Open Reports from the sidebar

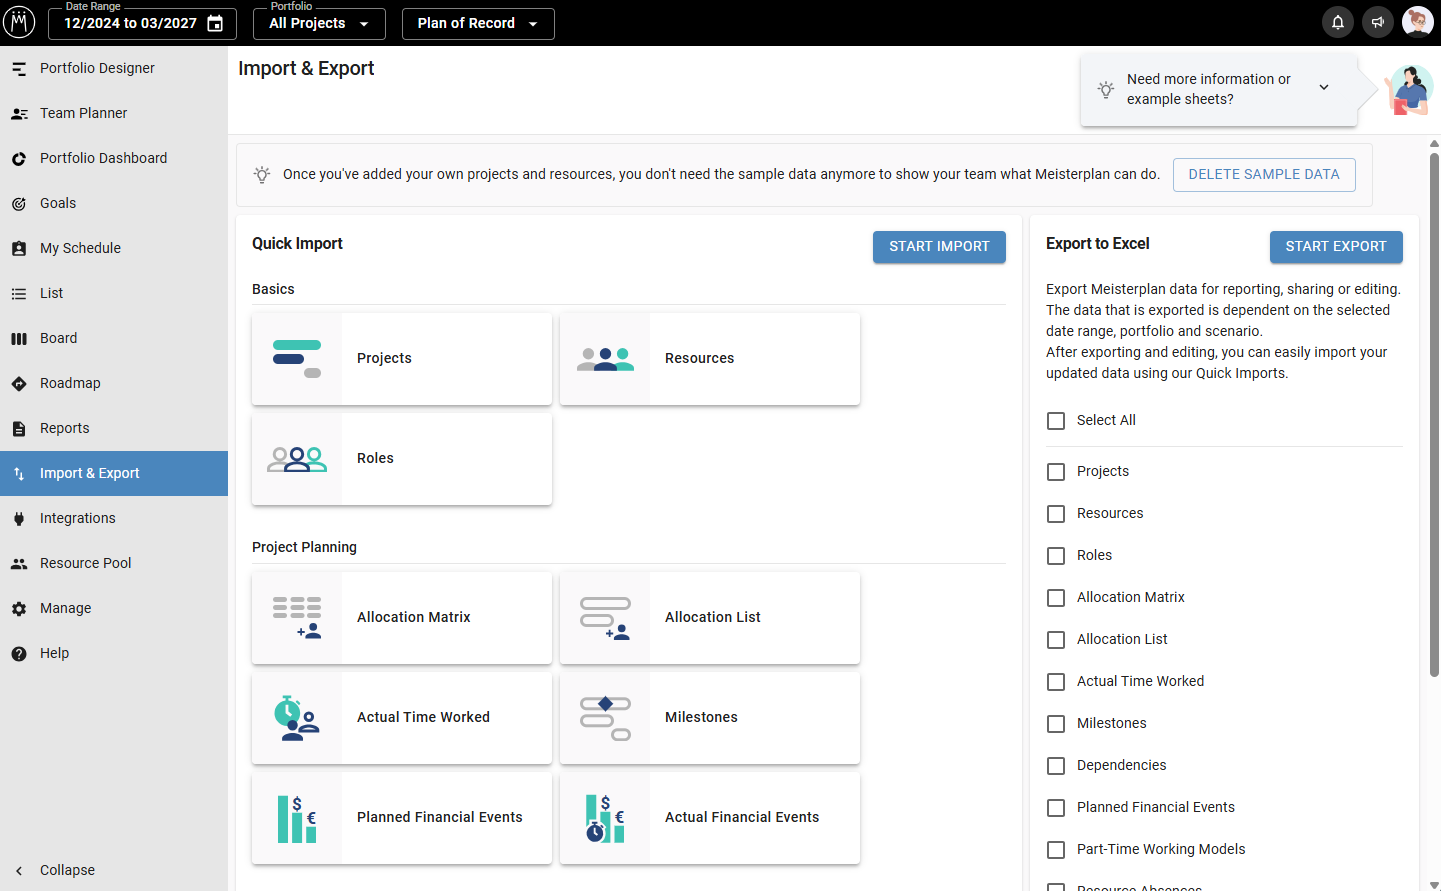(114, 428)
